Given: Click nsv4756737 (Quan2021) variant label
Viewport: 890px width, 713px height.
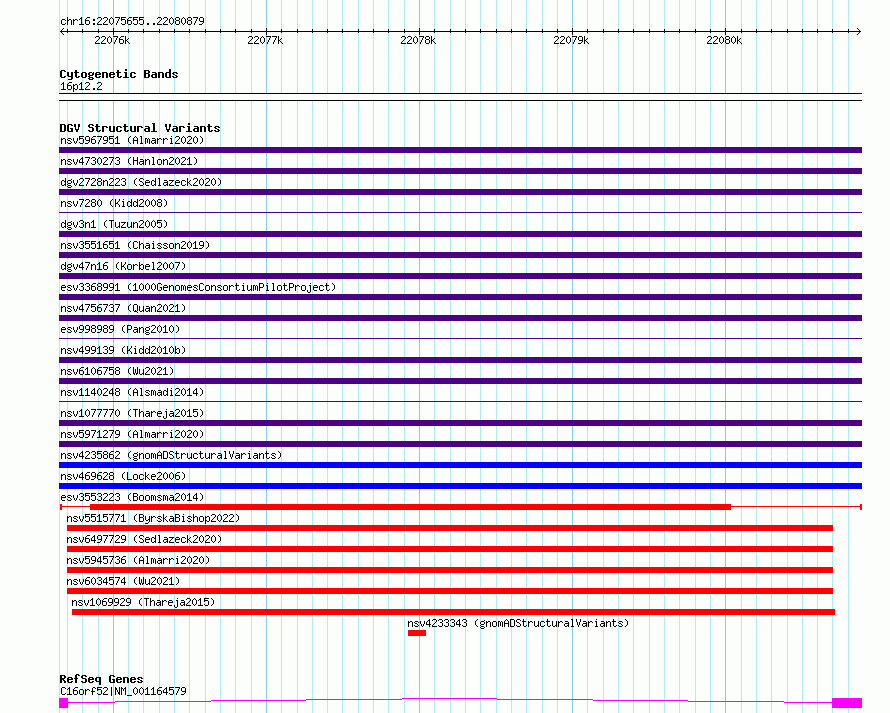Looking at the screenshot, I should tap(123, 308).
